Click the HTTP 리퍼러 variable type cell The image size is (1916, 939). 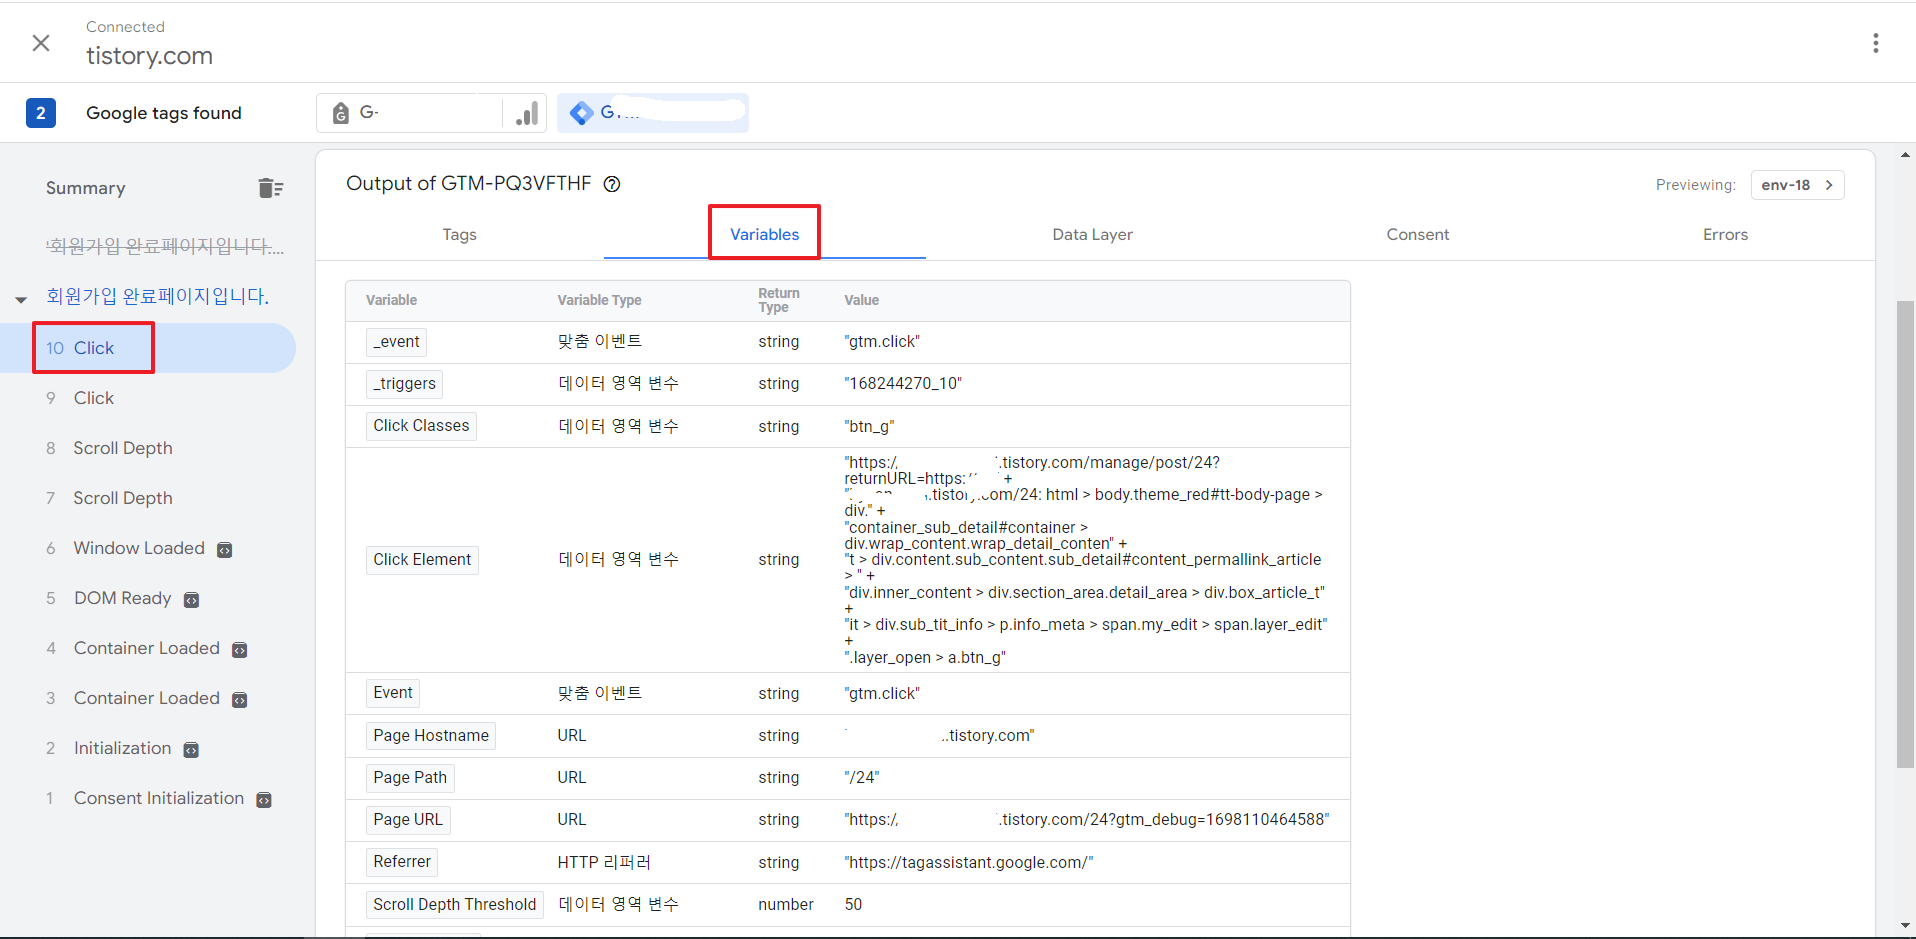604,863
